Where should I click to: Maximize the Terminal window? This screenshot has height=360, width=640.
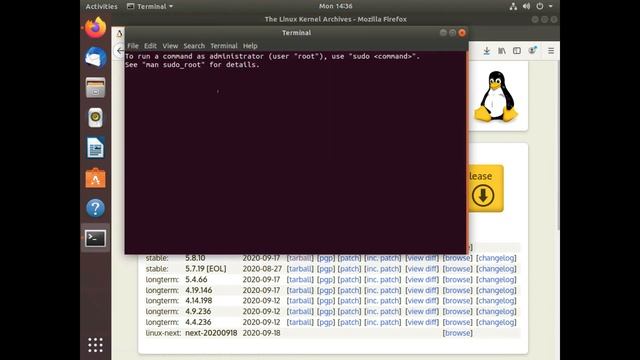[453, 33]
